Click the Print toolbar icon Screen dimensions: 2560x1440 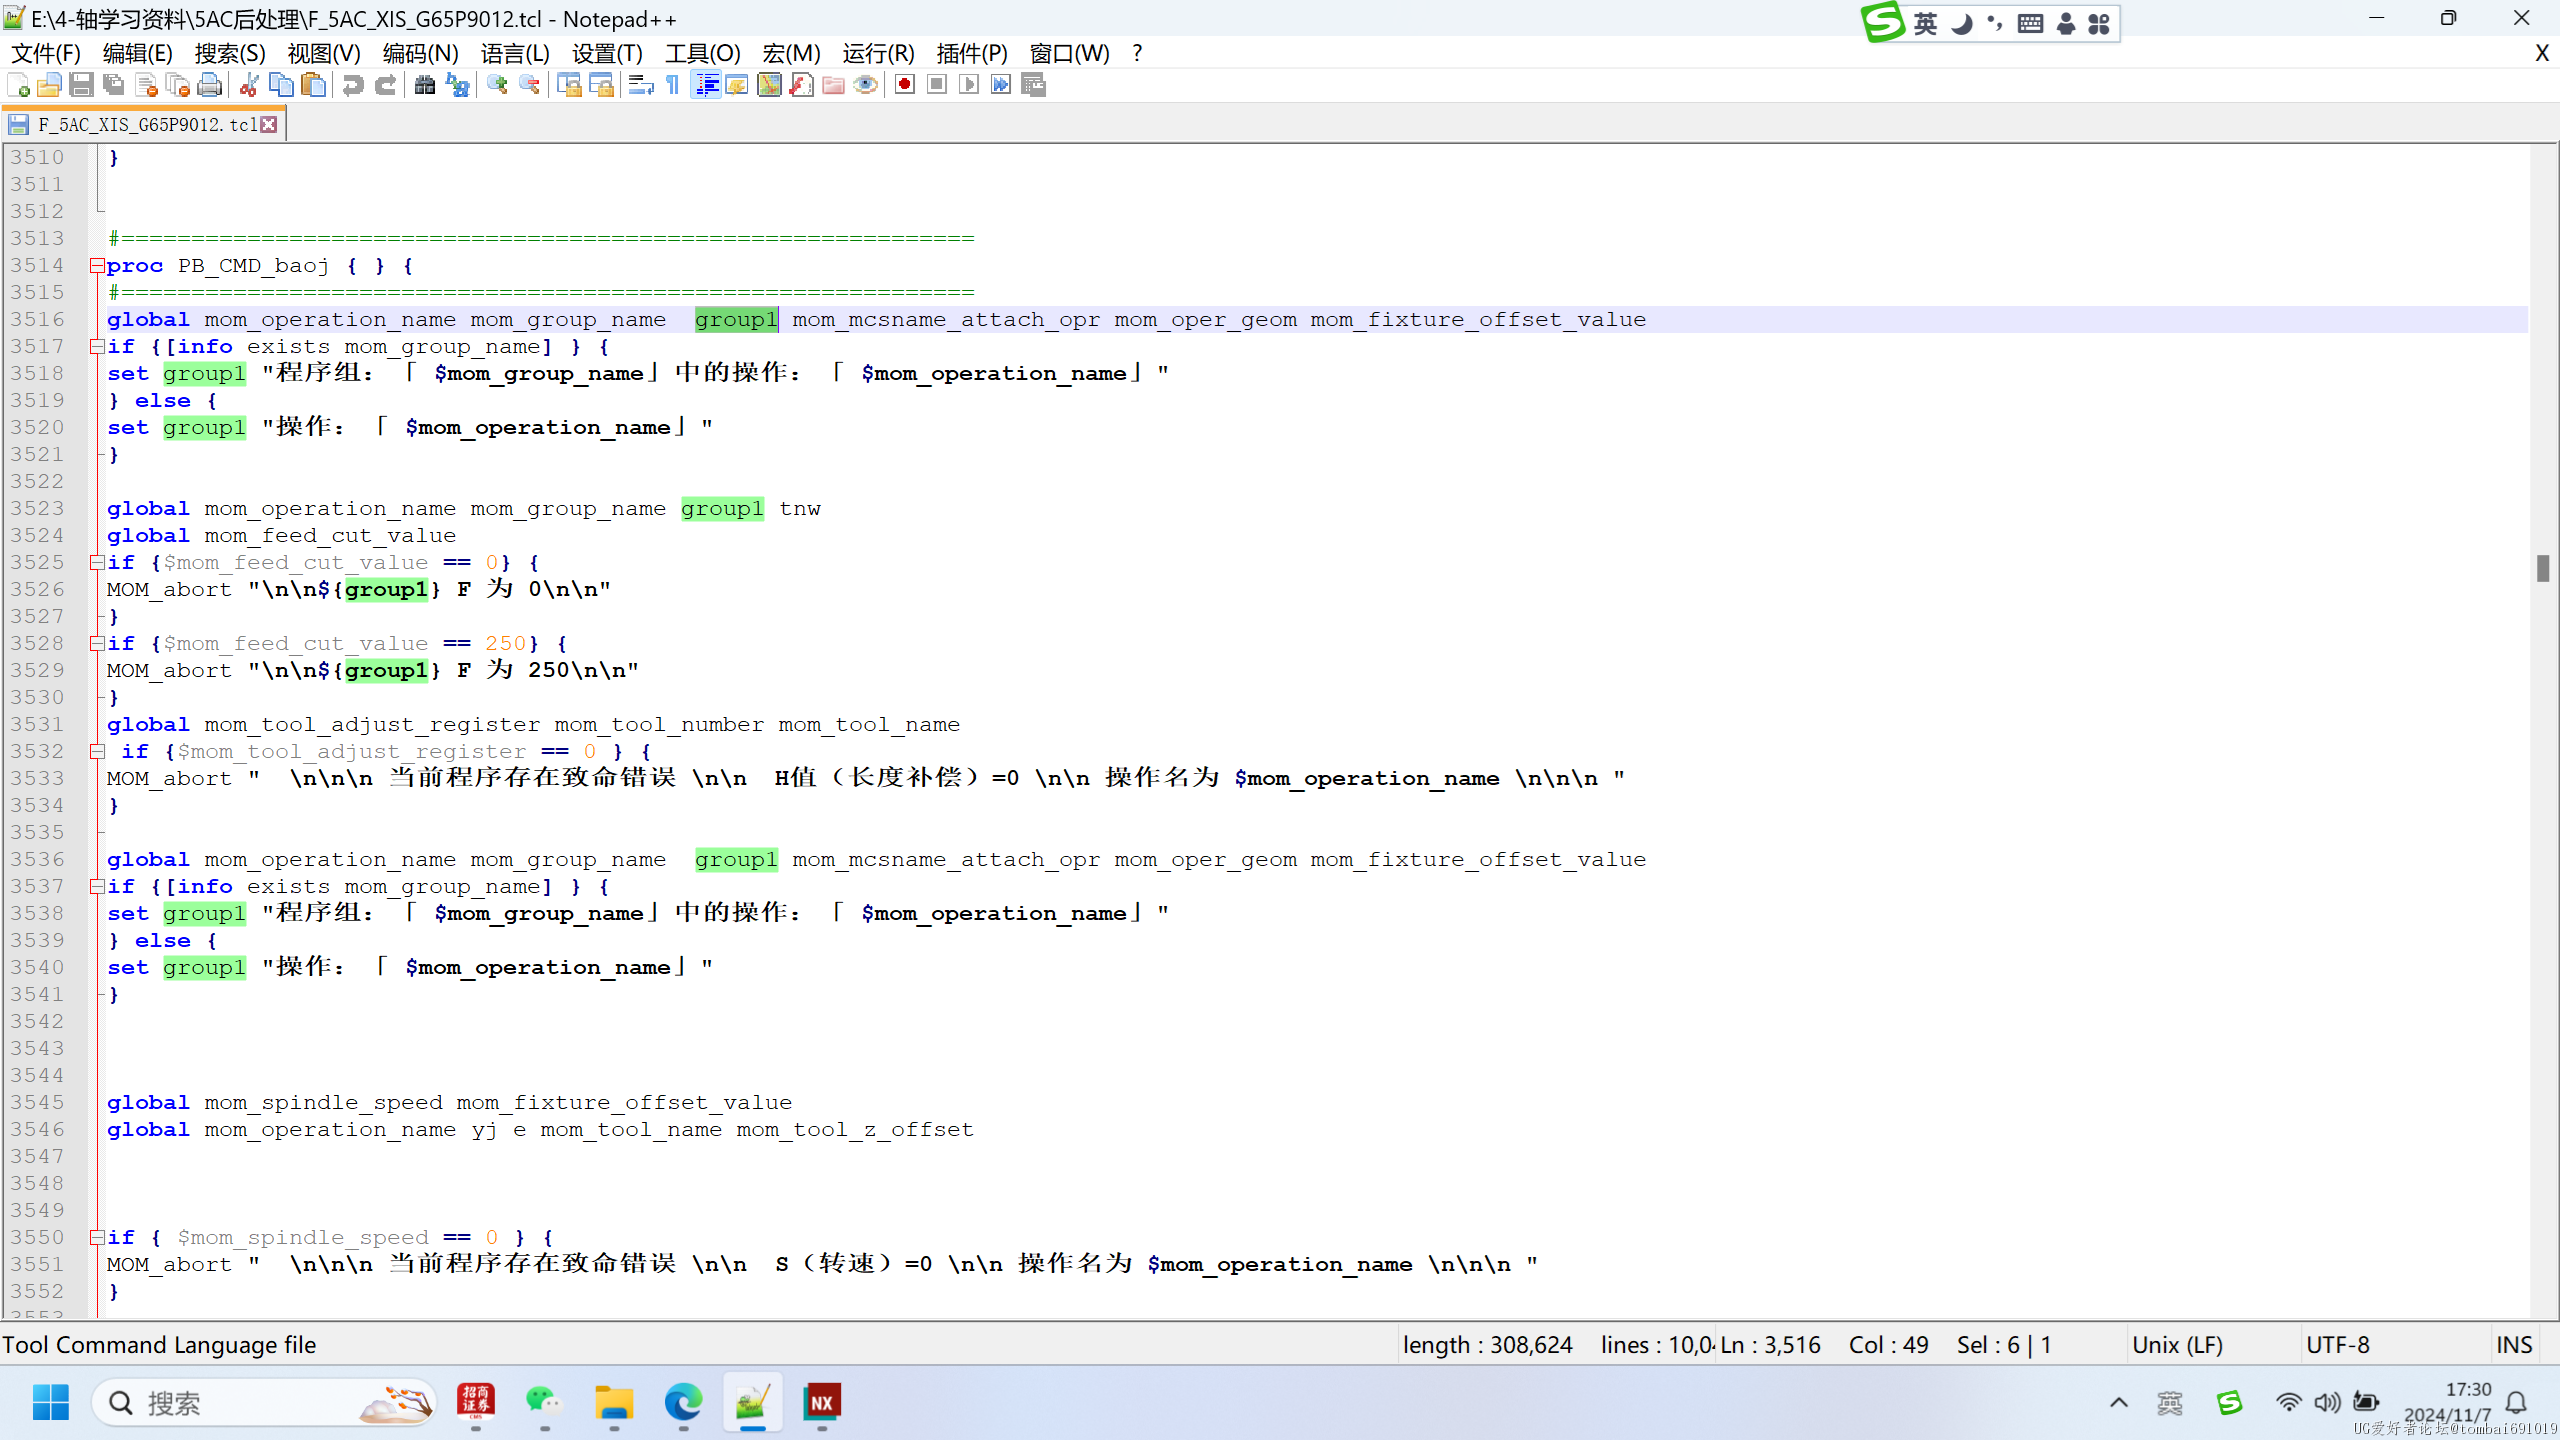[x=210, y=85]
